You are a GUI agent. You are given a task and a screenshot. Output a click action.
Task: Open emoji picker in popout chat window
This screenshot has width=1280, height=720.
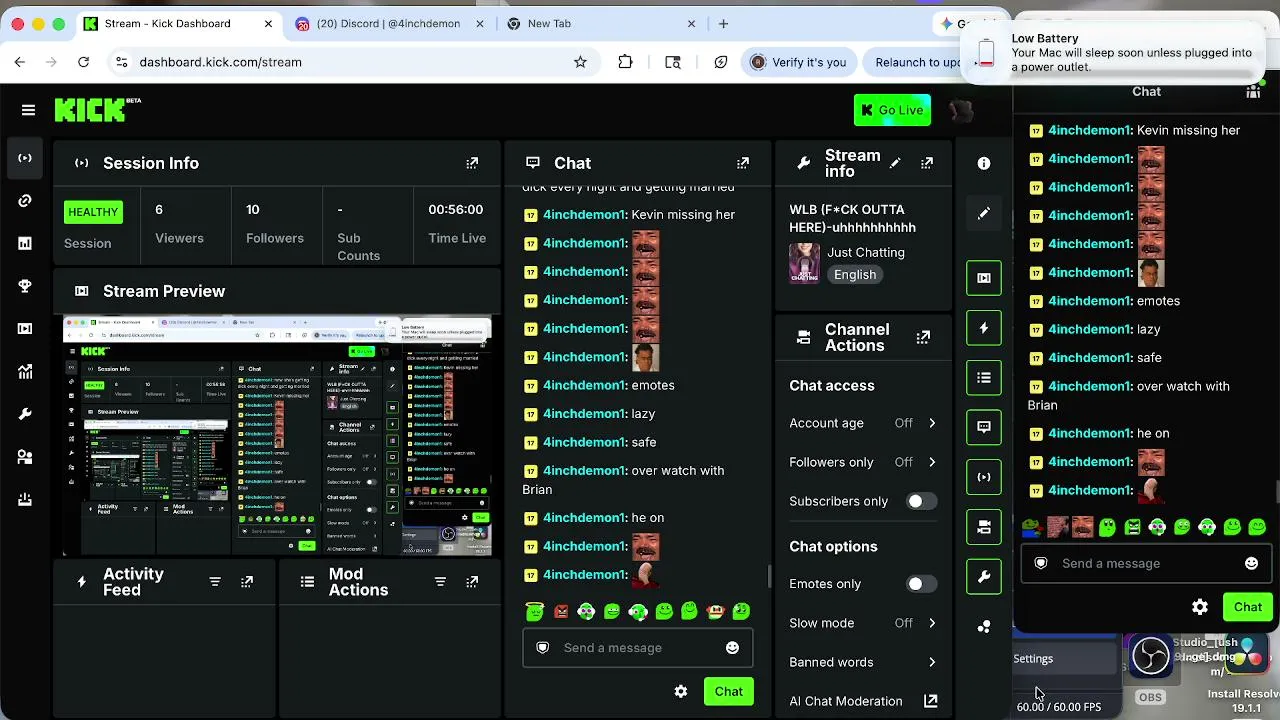[1251, 564]
